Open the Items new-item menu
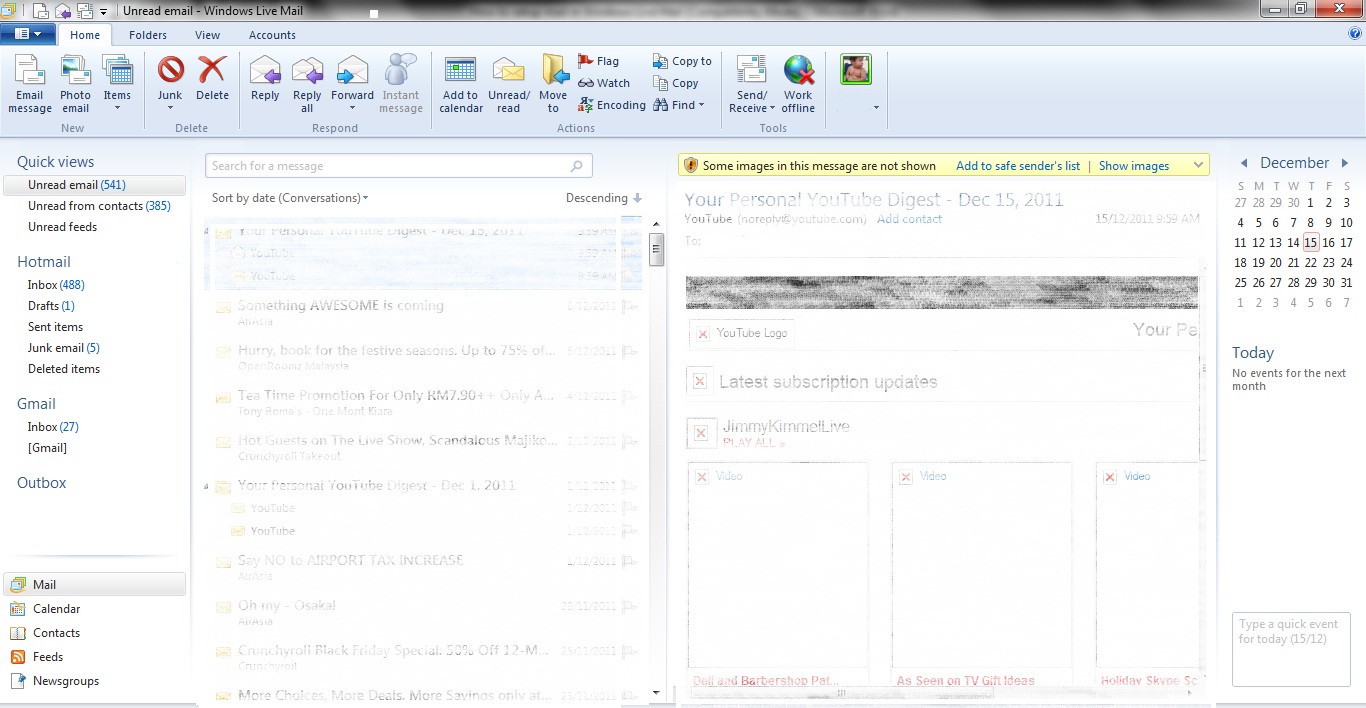1366x708 pixels. (x=117, y=84)
